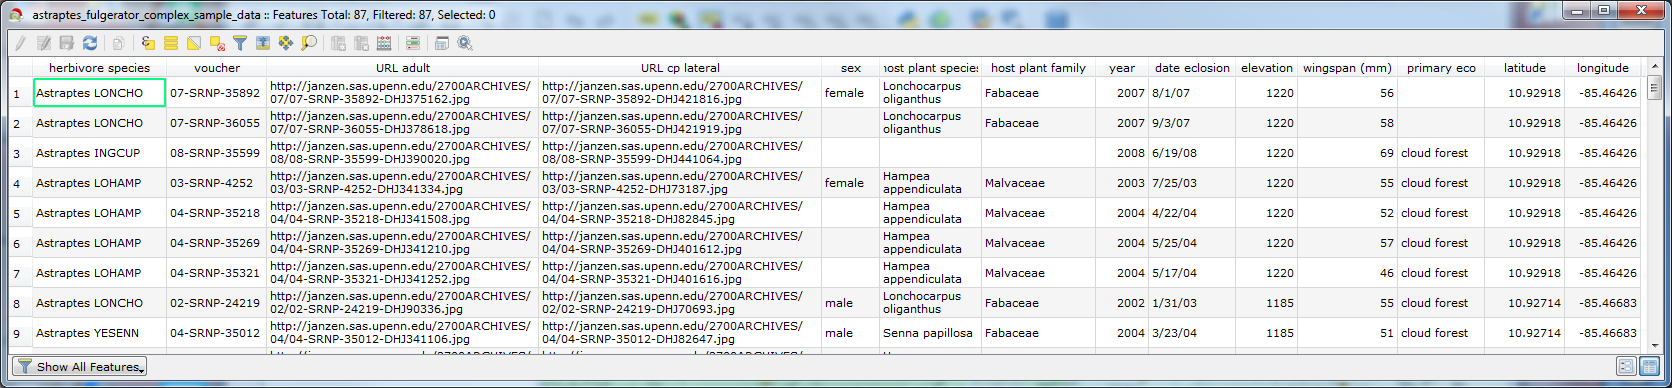Click the vertical scrollbar up arrow
This screenshot has width=1672, height=388.
[x=1653, y=67]
